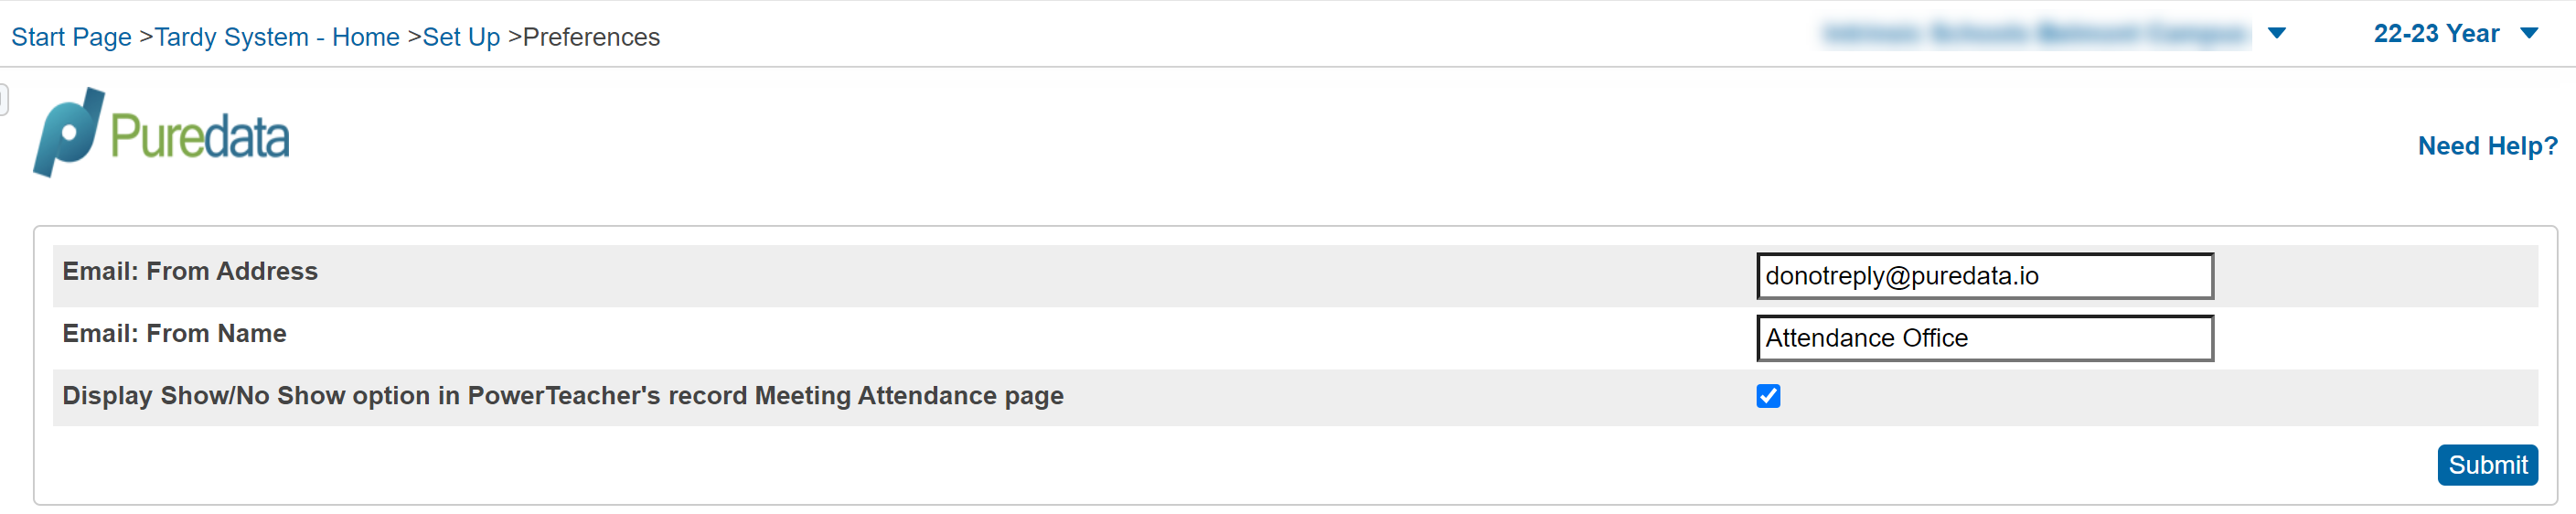Click the Puredata wordmark text
2576x514 pixels.
199,137
